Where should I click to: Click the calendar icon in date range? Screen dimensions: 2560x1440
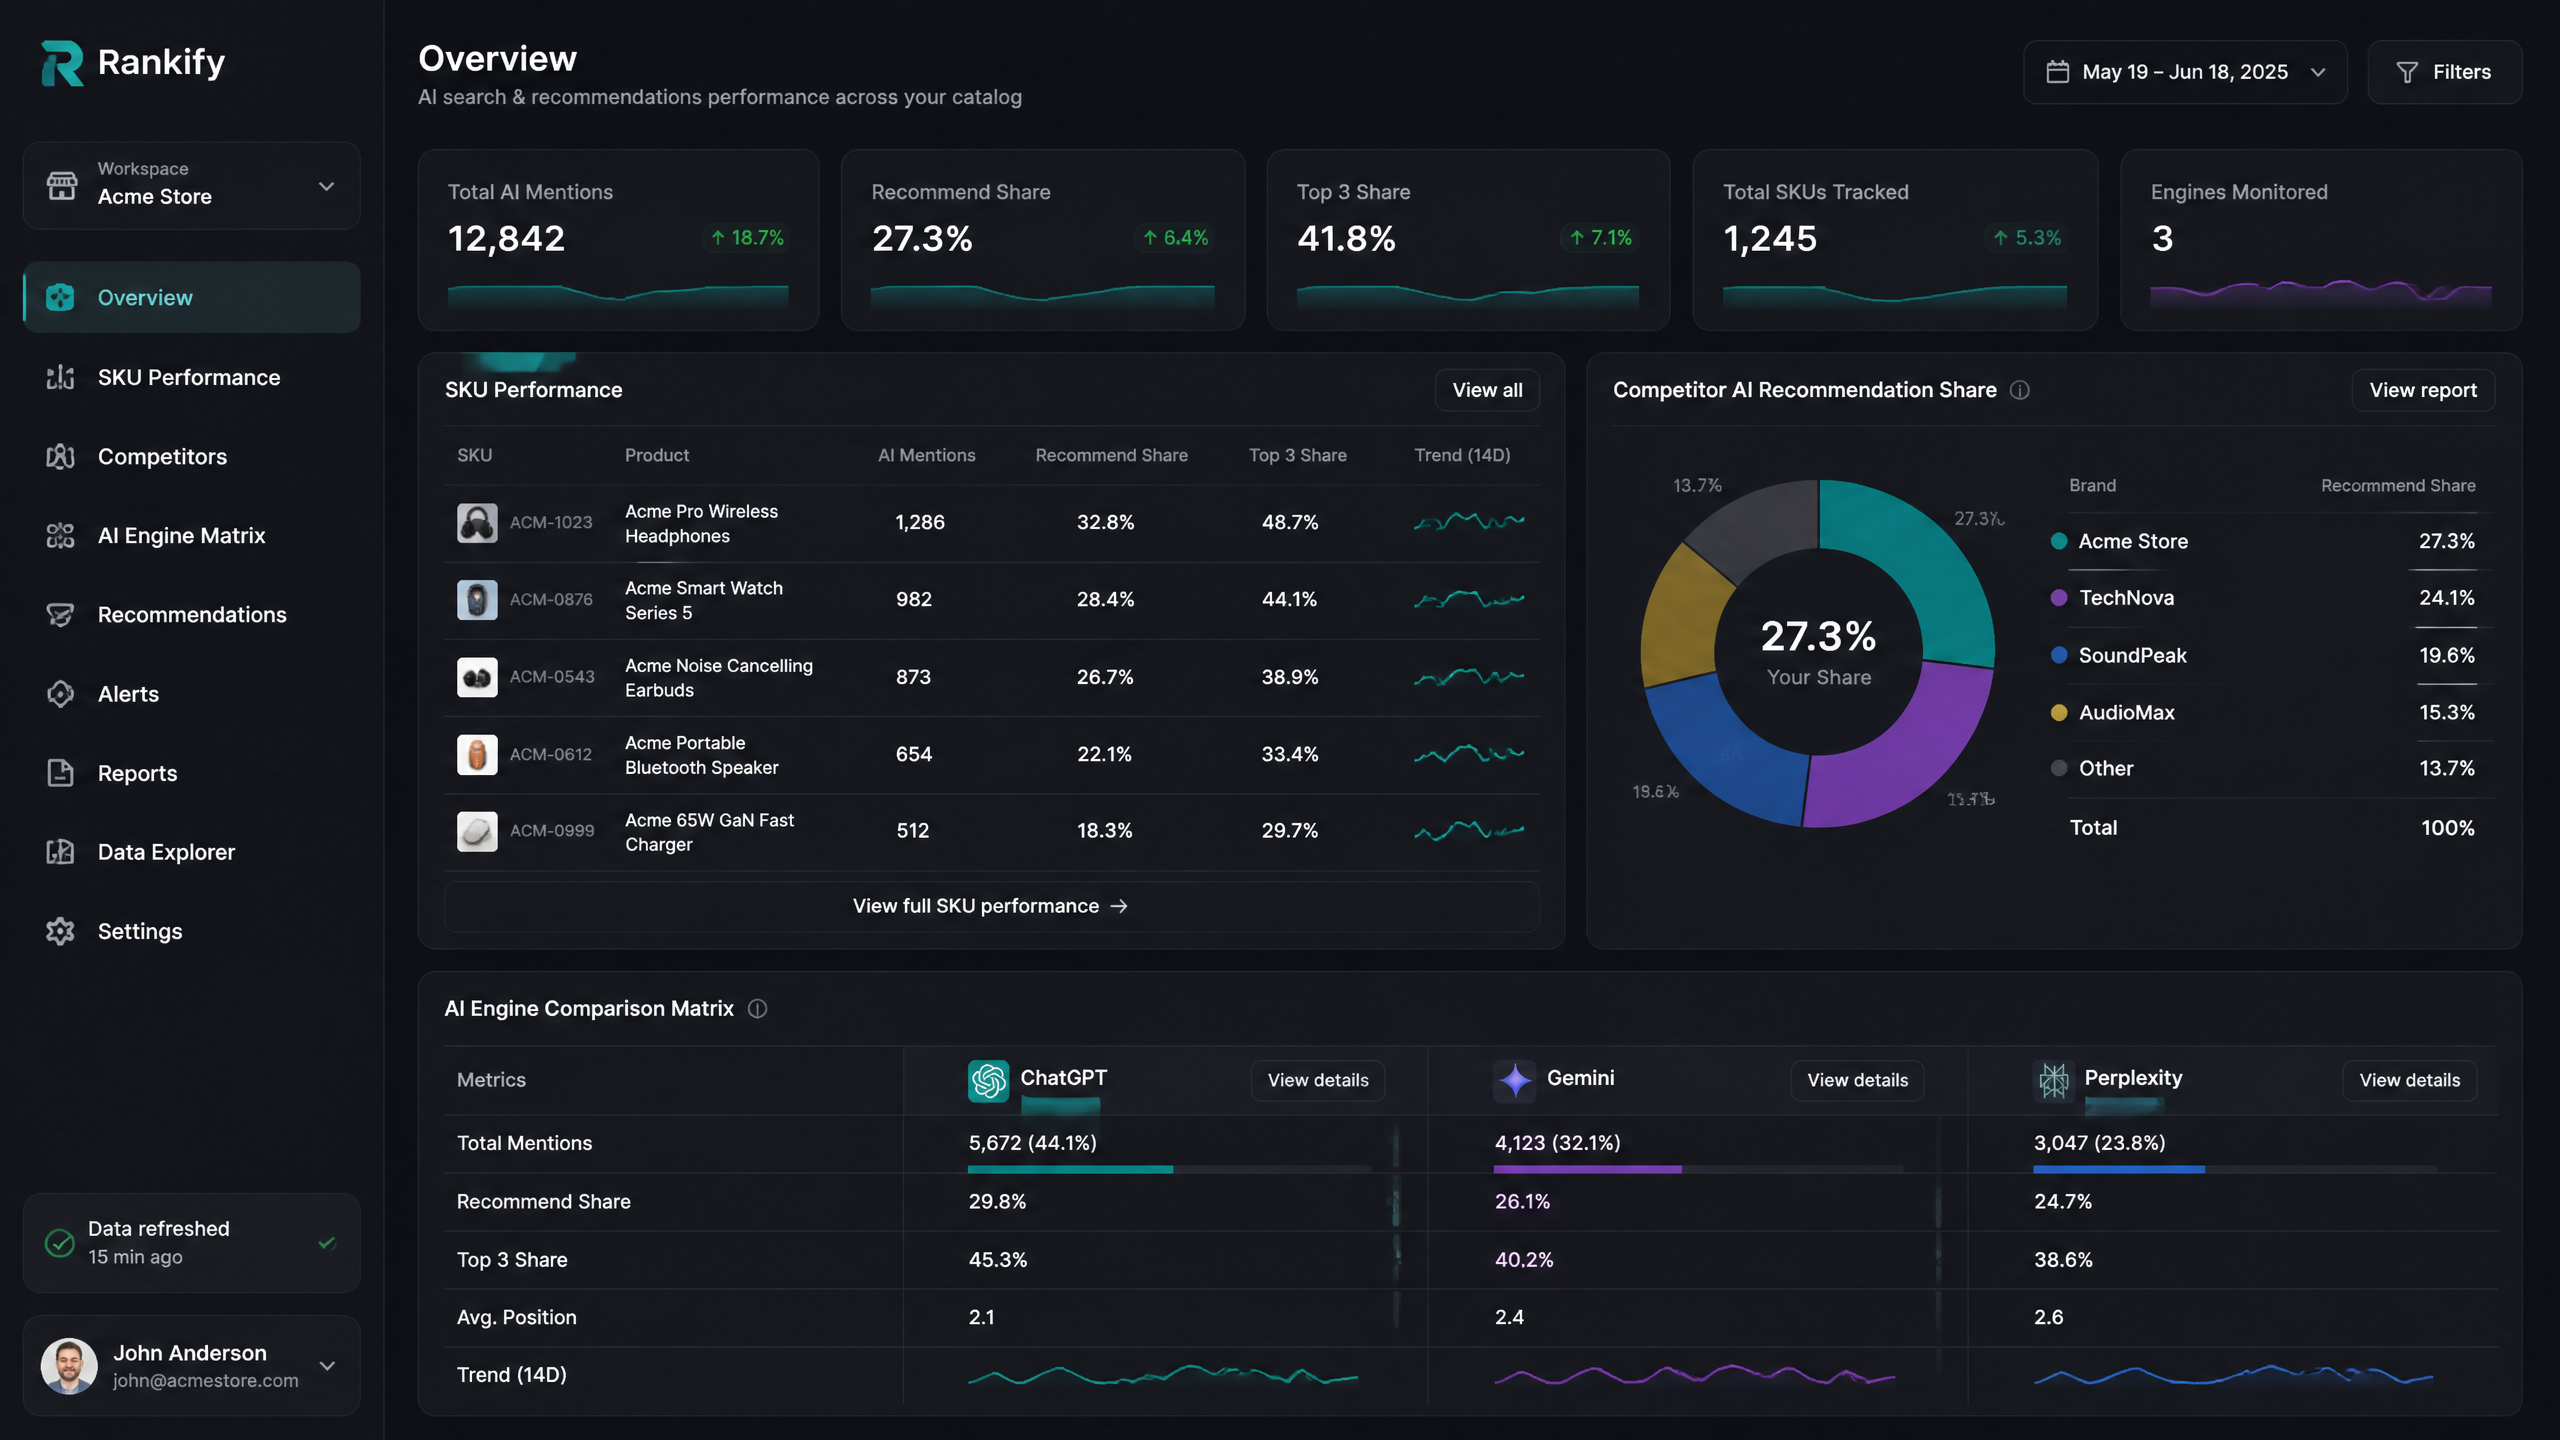click(2057, 72)
